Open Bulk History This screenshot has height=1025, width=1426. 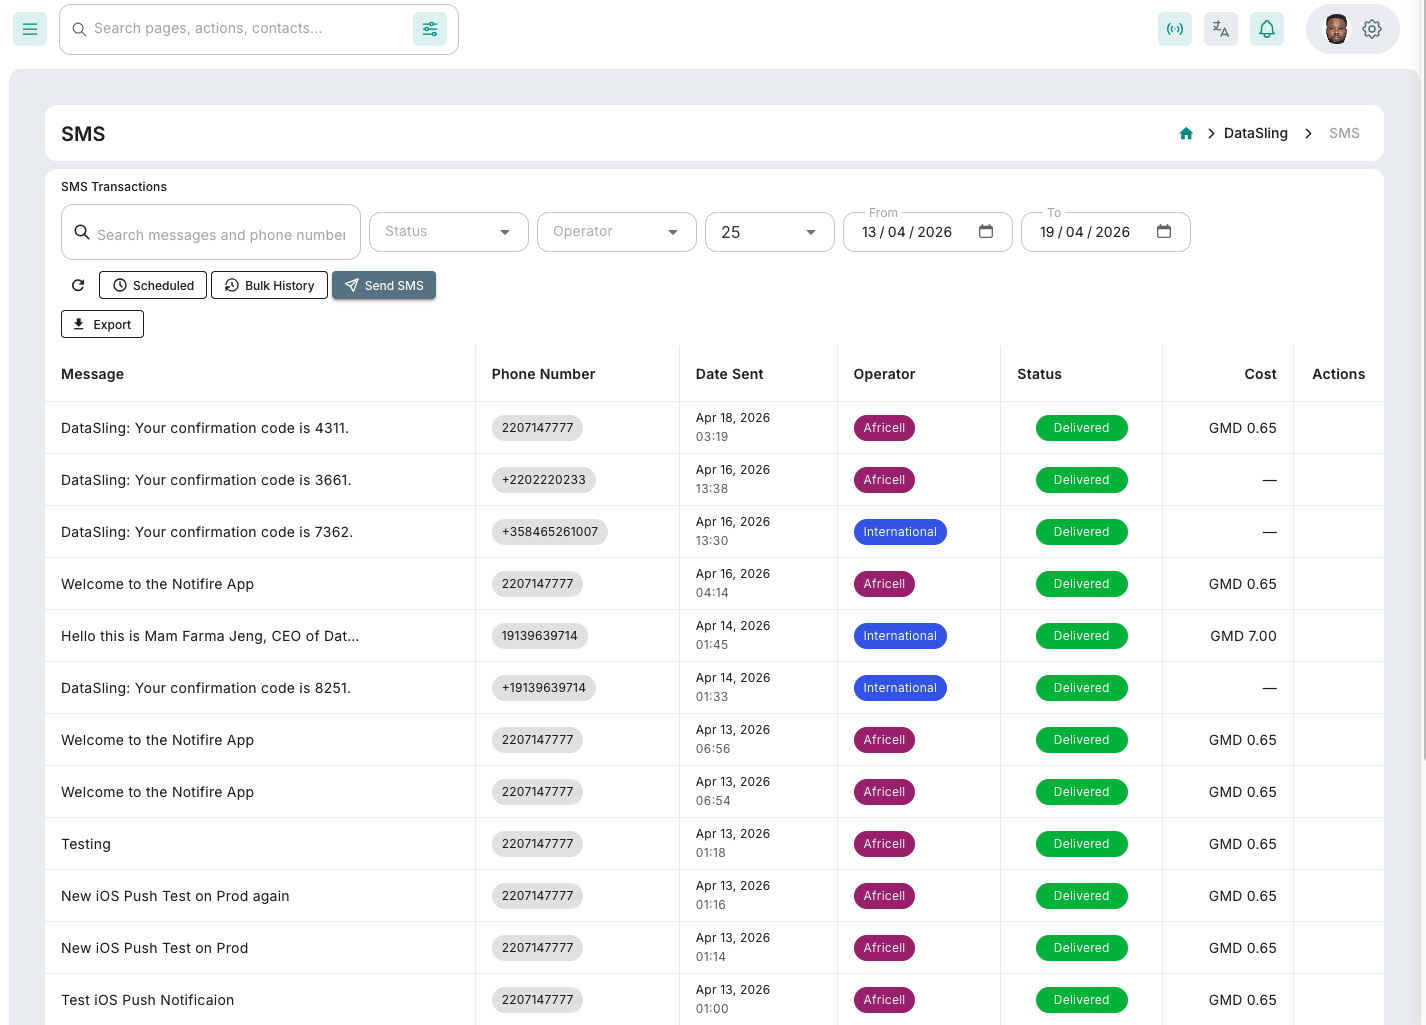point(269,285)
